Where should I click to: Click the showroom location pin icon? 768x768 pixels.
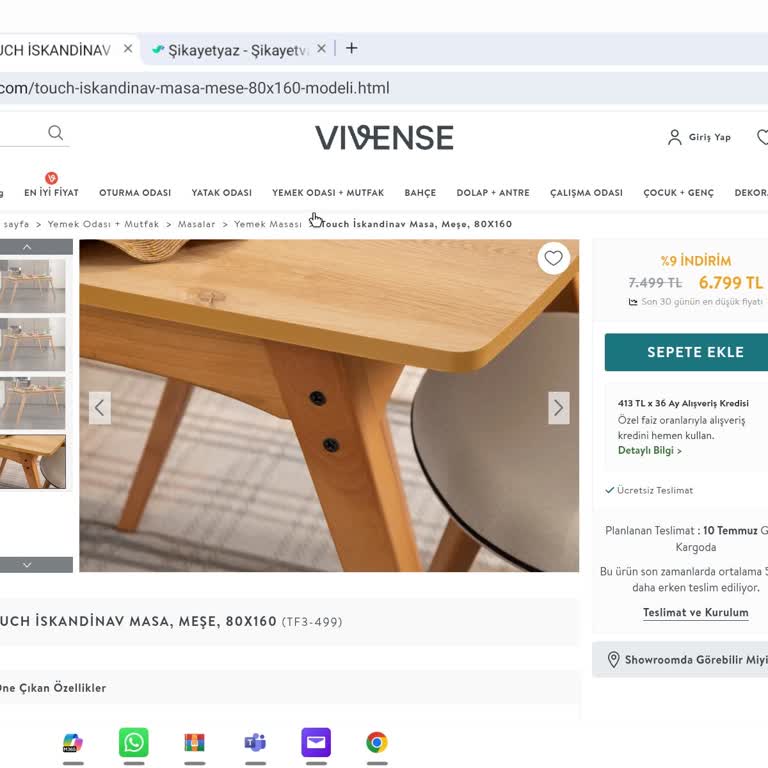click(613, 659)
